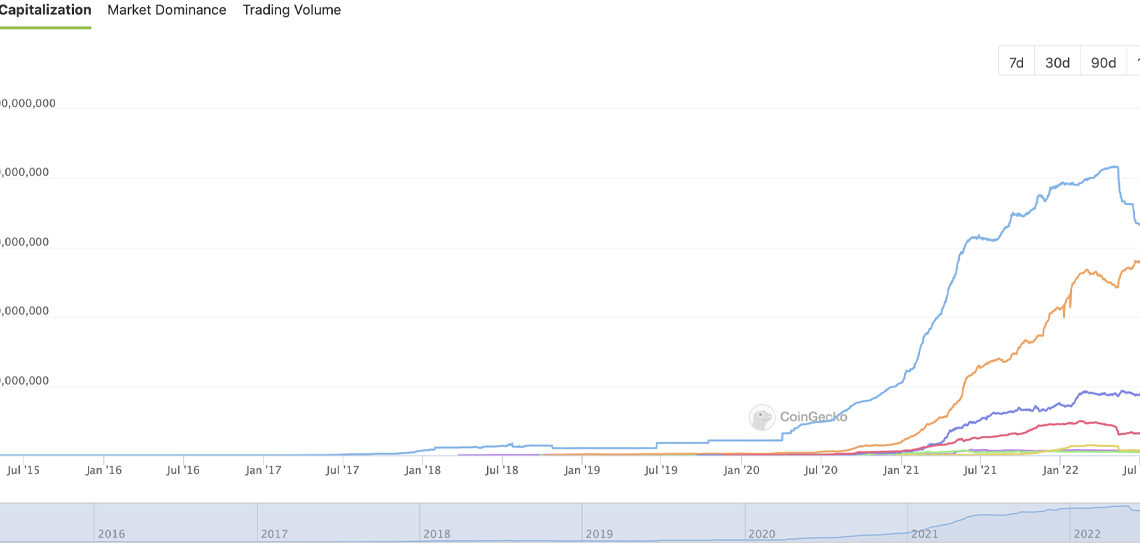
Task: Open the Trading Volume tab
Action: (291, 10)
